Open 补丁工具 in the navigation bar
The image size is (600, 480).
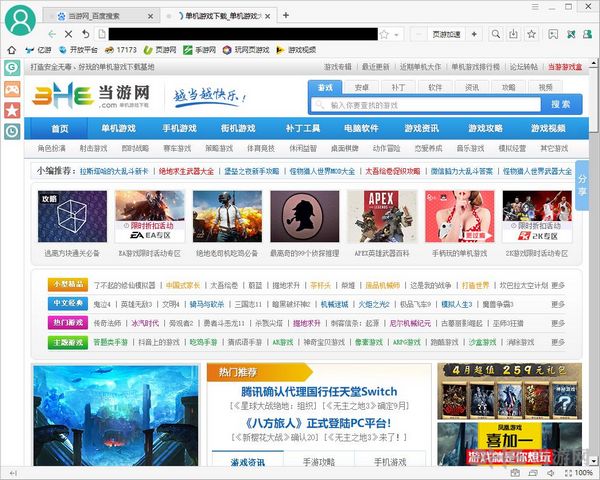(x=303, y=128)
